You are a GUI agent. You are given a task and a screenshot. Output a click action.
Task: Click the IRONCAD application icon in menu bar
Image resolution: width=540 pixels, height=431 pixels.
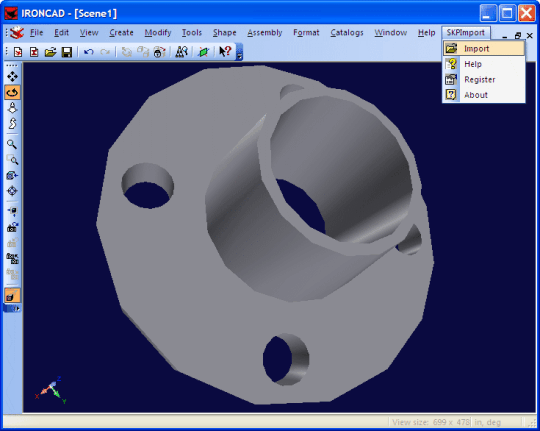click(16, 33)
